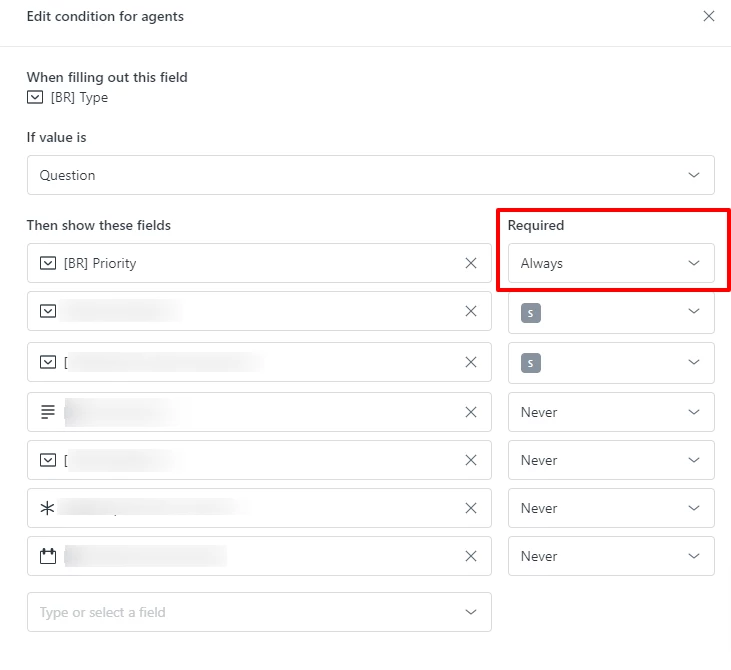Click the calendar icon in last field row
Screen dimensions: 731x670
48,556
